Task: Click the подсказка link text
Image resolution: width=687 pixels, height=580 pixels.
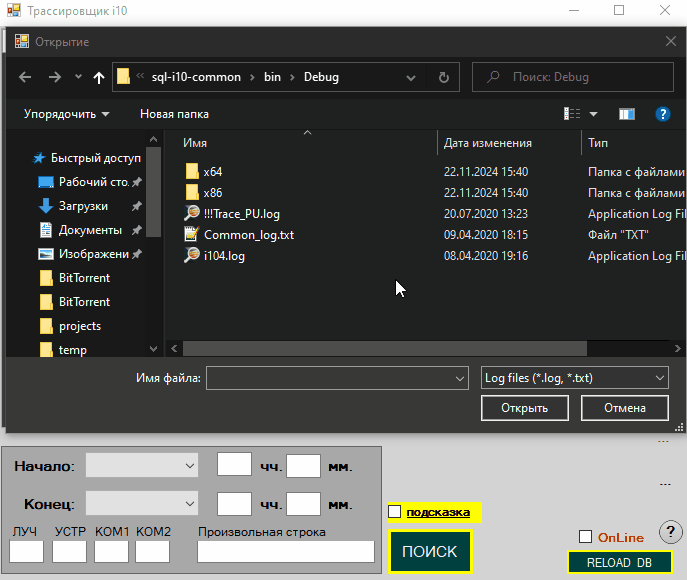Action: (438, 512)
